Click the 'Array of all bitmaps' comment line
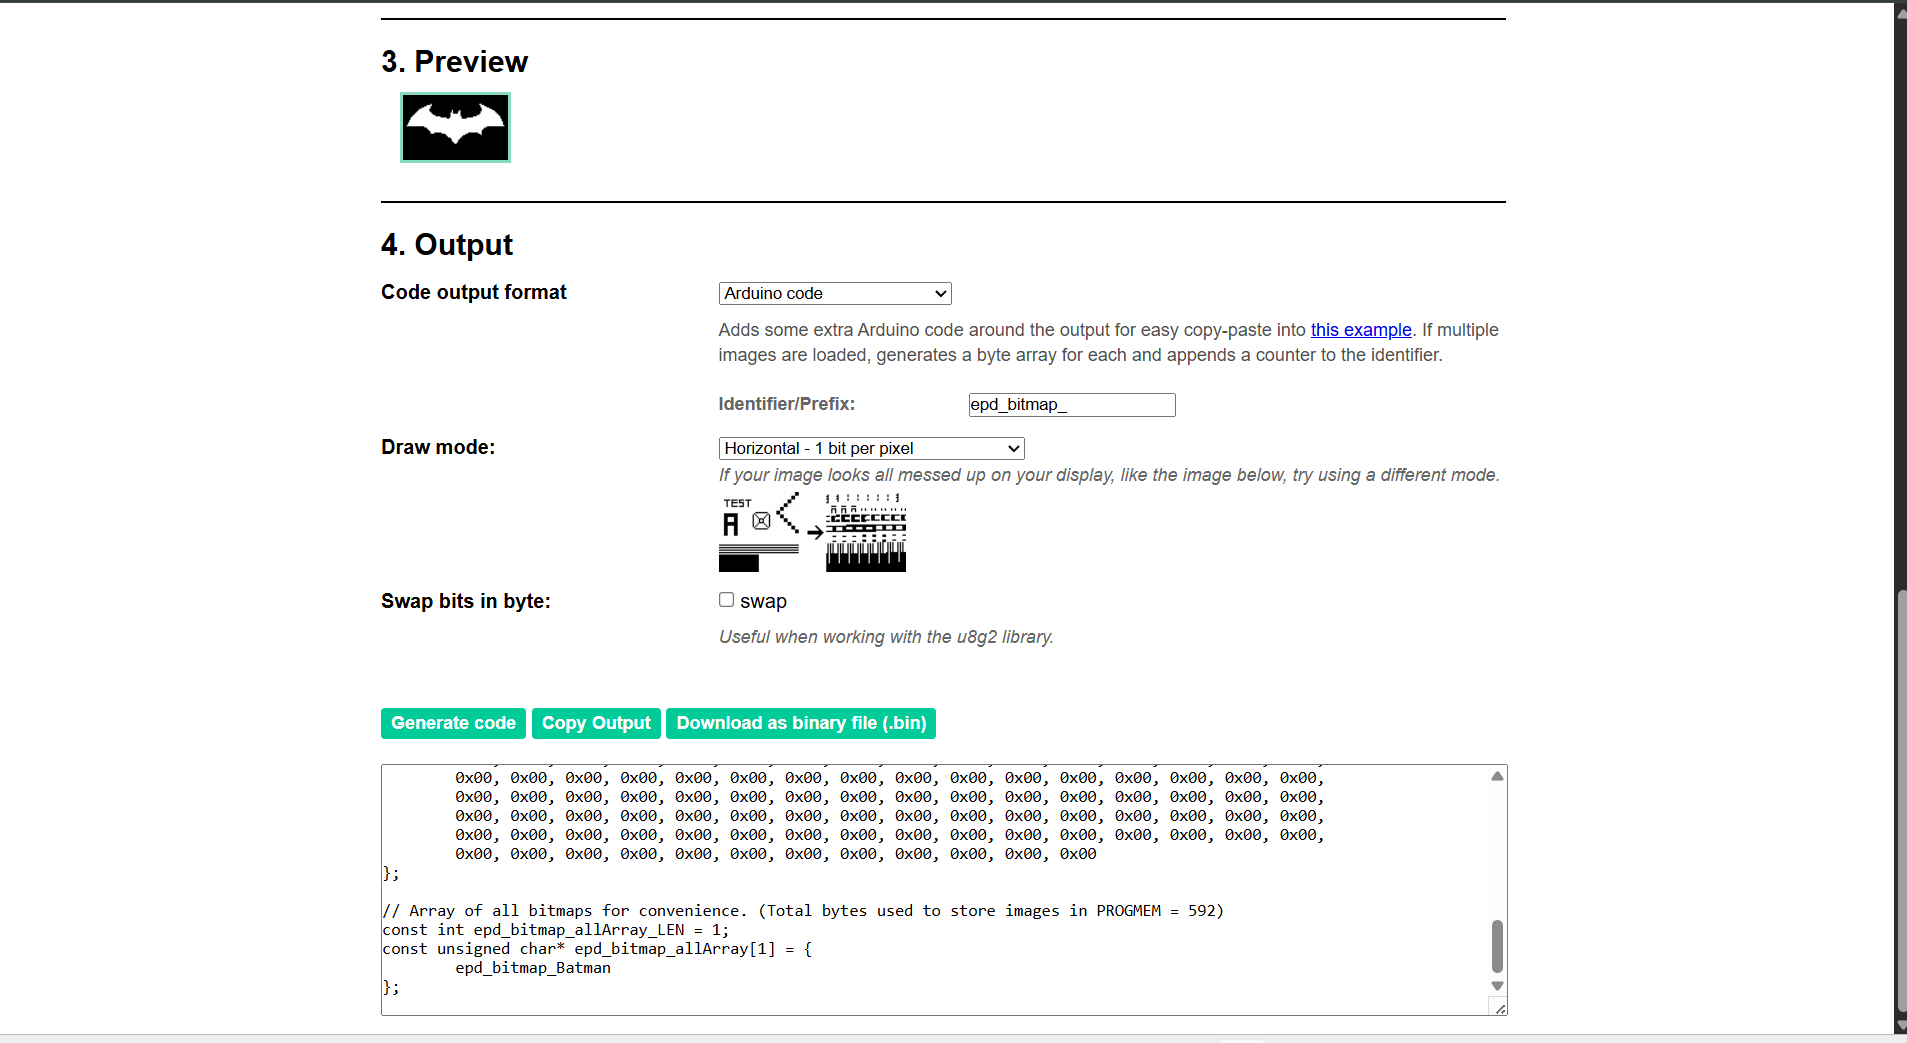Screen dimensions: 1907x1043 [x=803, y=911]
